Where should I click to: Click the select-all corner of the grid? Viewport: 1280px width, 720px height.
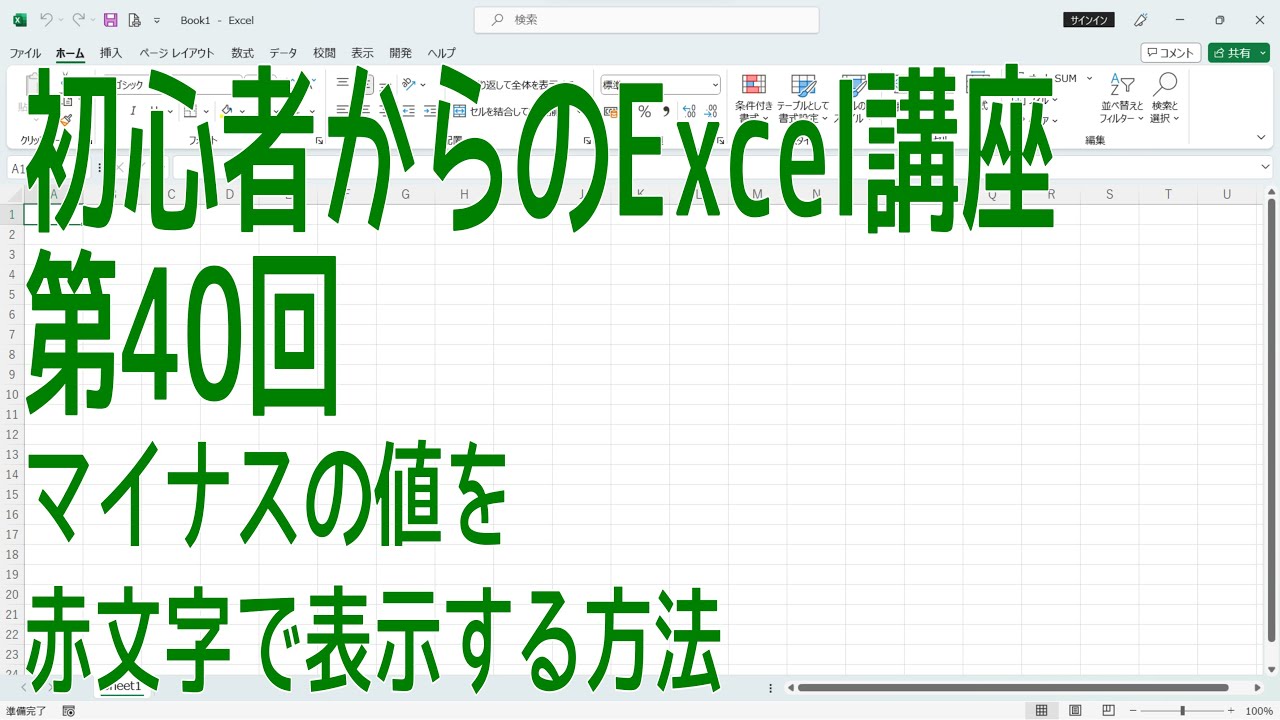(x=12, y=195)
